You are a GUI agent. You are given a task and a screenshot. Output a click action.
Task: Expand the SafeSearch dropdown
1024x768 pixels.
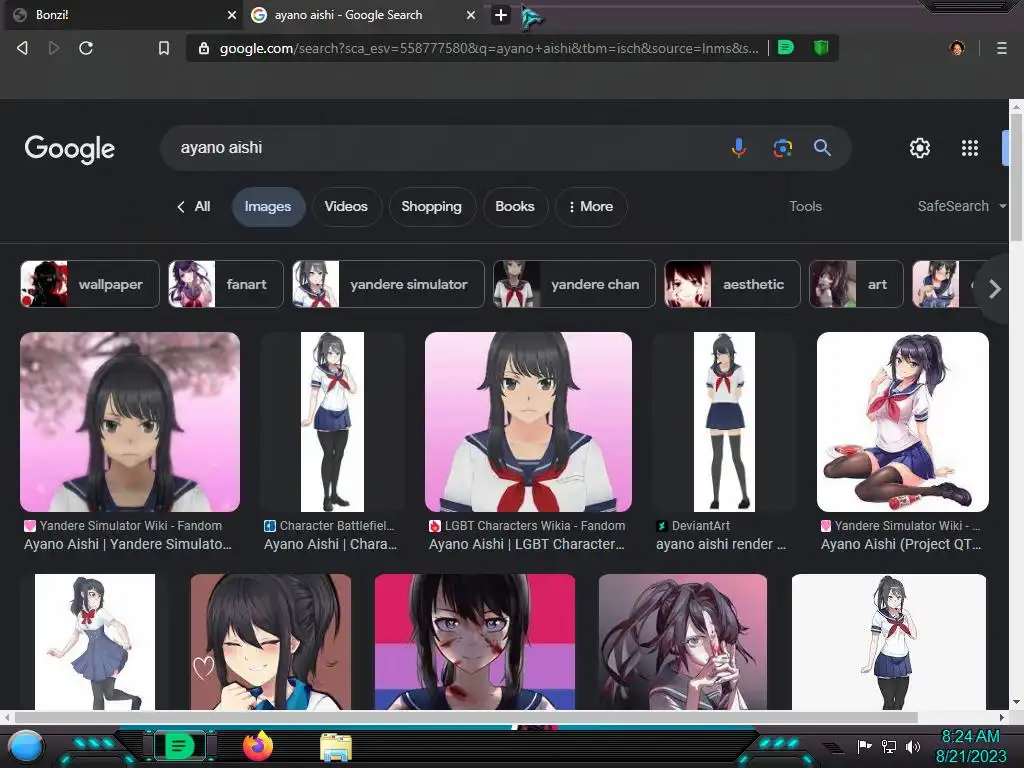(x=961, y=206)
